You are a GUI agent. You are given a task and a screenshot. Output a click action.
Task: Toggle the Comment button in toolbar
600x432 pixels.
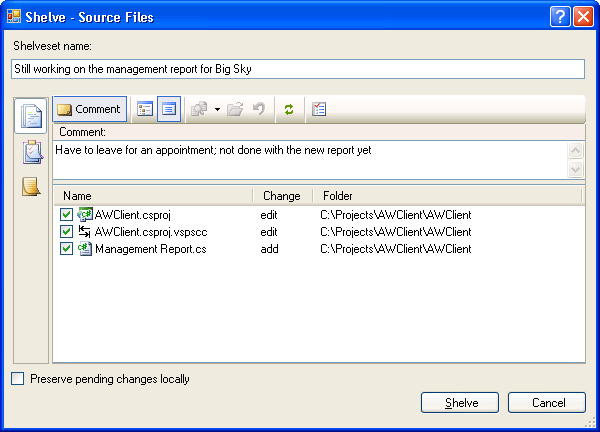click(x=89, y=109)
